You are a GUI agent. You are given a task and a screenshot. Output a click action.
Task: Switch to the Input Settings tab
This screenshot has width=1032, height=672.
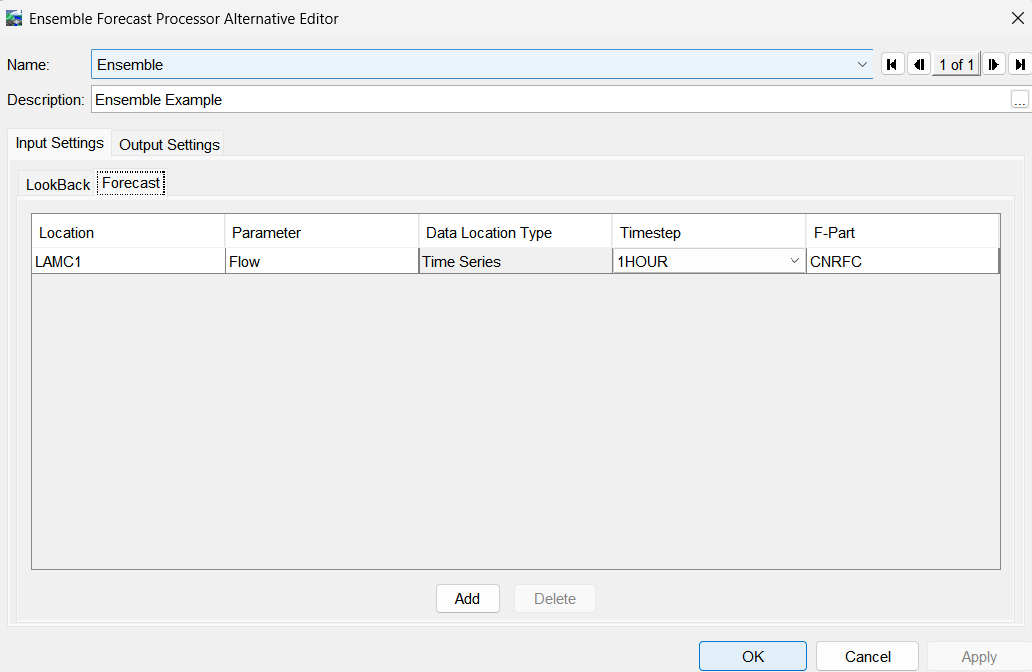59,143
